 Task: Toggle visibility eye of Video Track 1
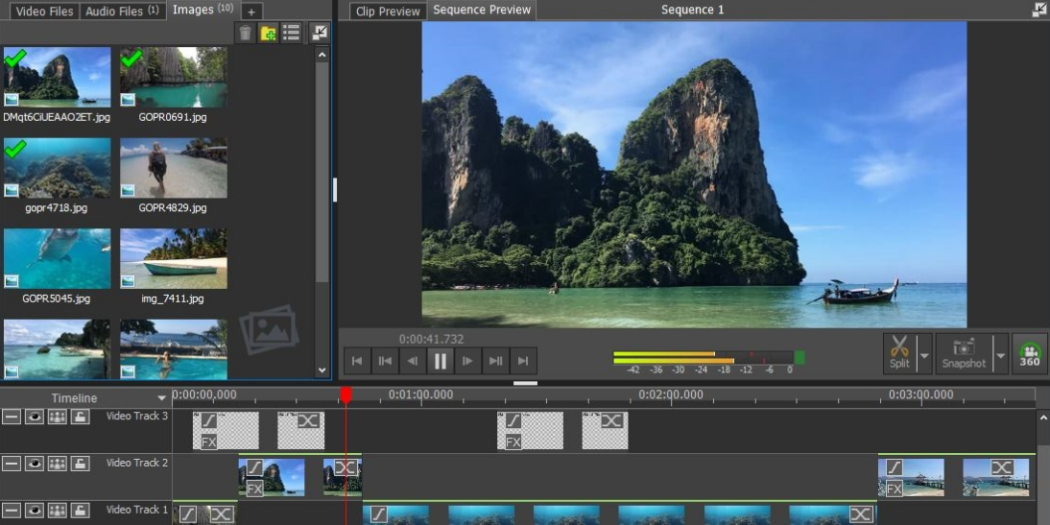pyautogui.click(x=34, y=510)
